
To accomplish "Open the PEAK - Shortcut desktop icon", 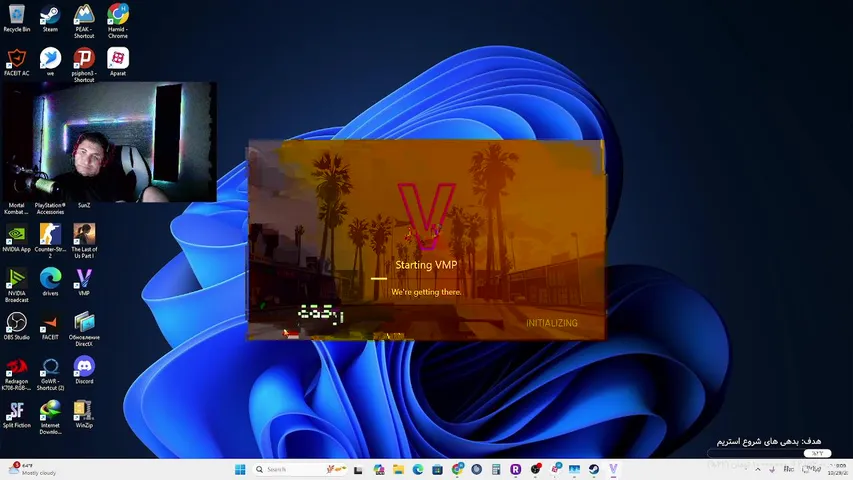I will pos(84,21).
